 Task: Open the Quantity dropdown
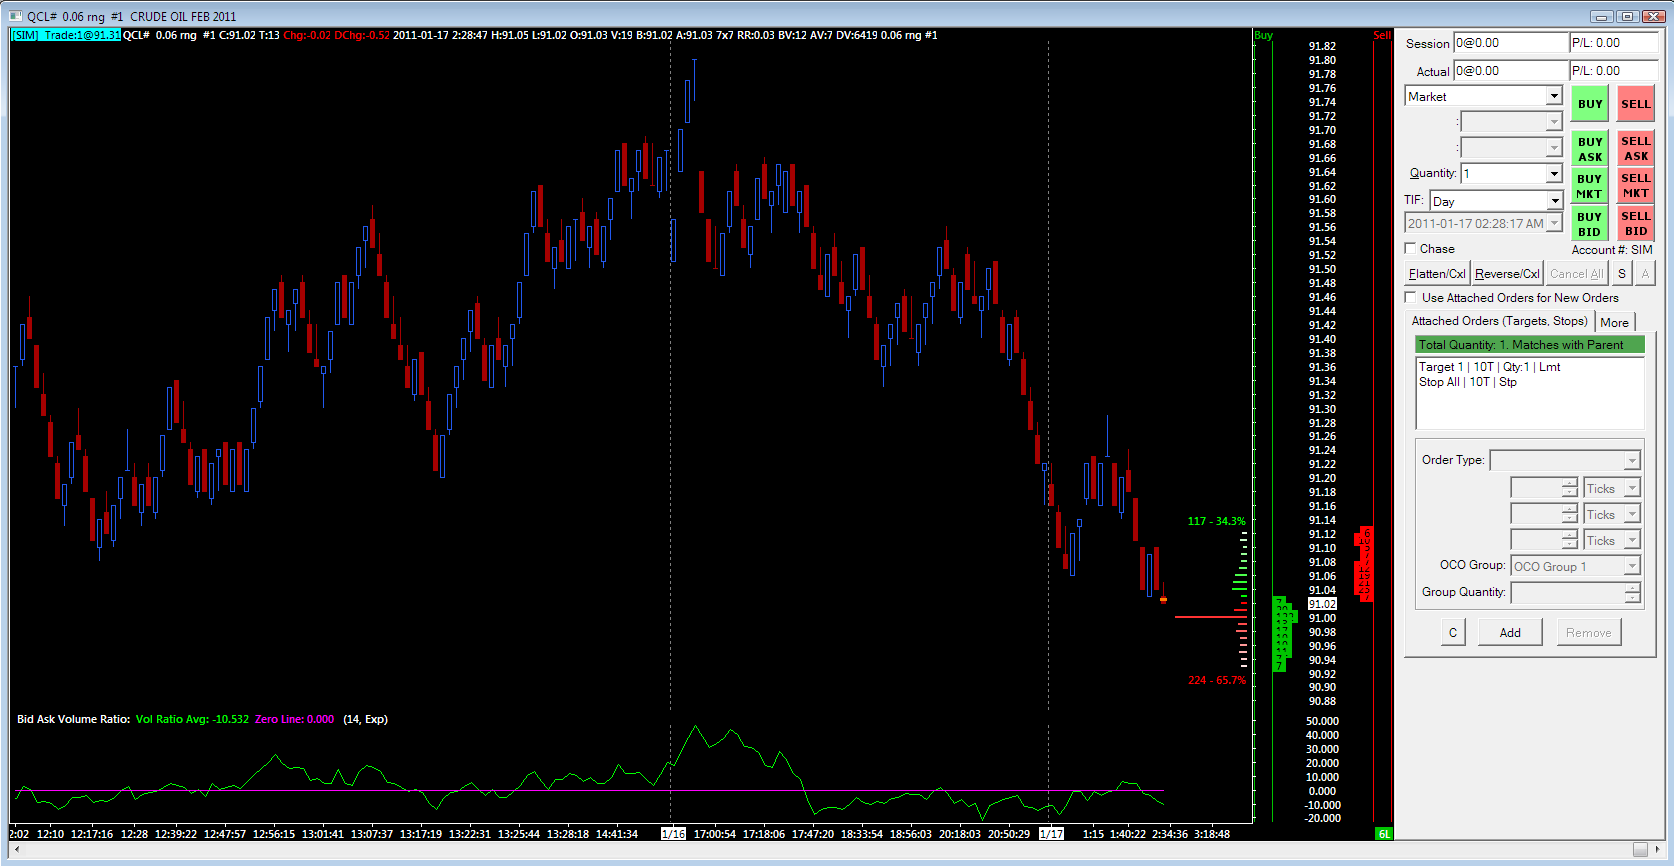1554,174
